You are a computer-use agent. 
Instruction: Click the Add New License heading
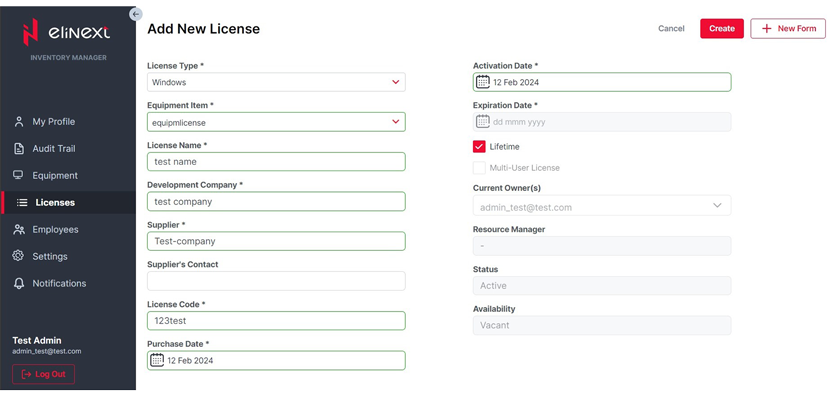tap(204, 29)
